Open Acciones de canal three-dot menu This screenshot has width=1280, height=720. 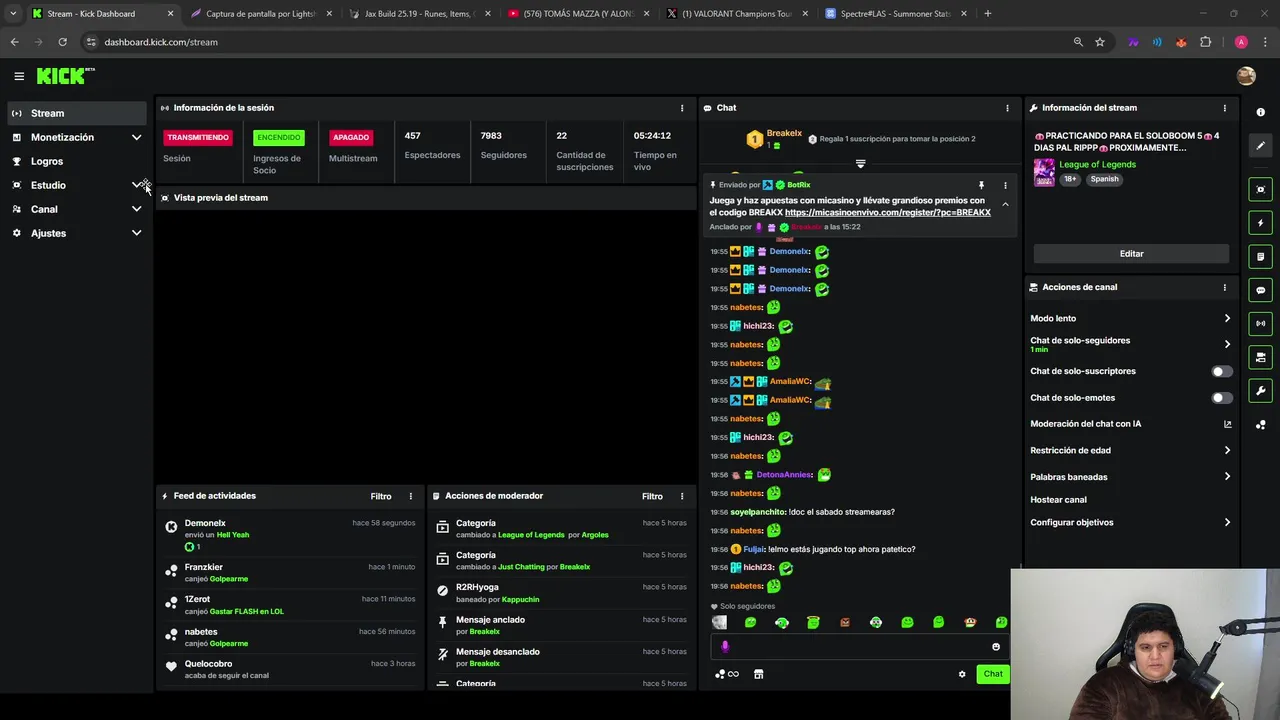click(x=1224, y=287)
